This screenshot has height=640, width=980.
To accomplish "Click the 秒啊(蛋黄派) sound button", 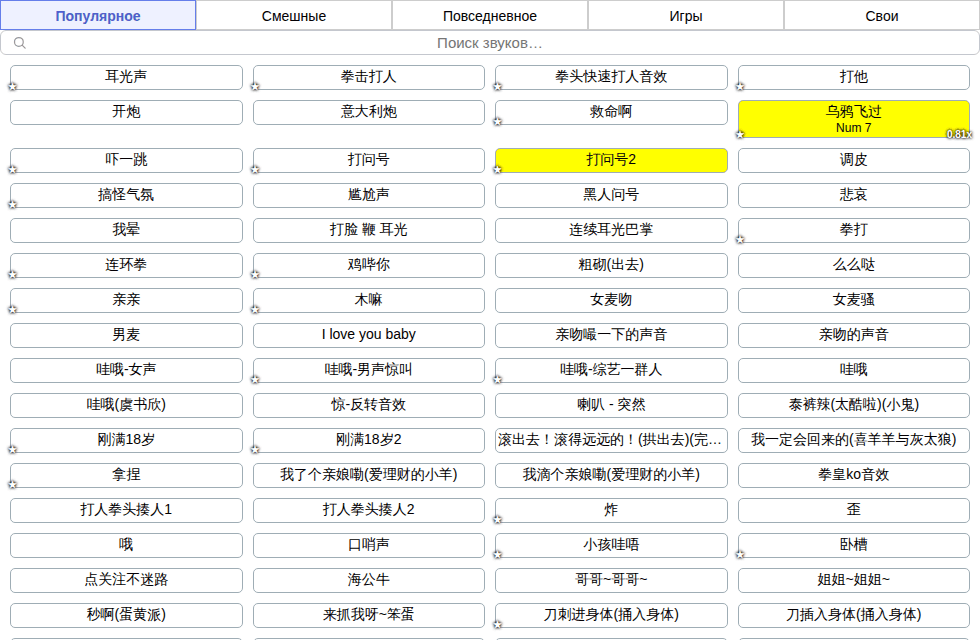I will pyautogui.click(x=126, y=615).
